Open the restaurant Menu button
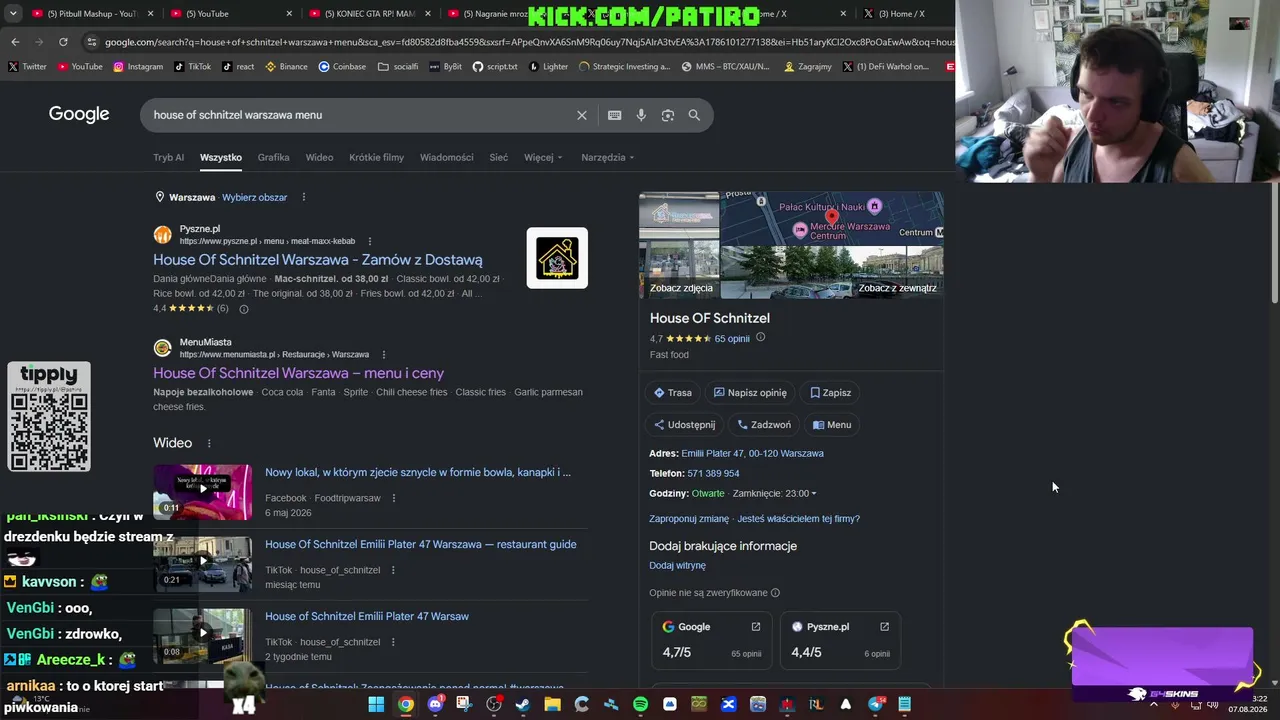Viewport: 1280px width, 720px height. pos(832,425)
